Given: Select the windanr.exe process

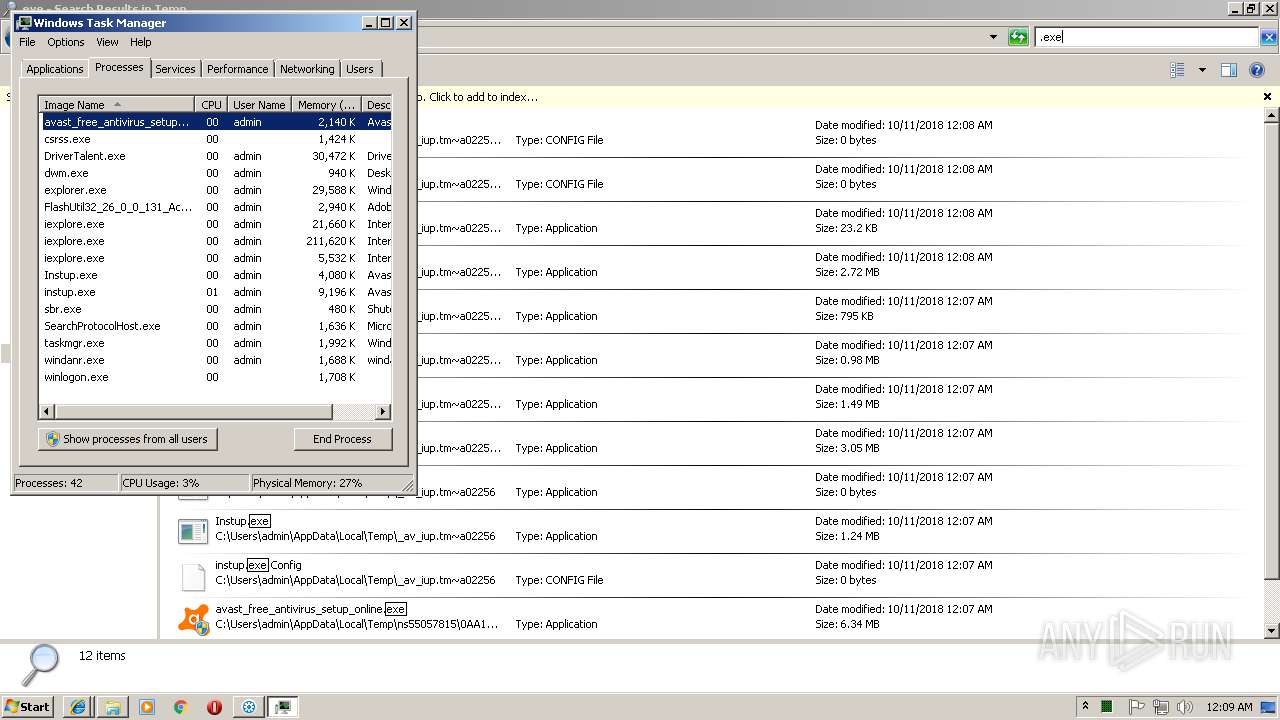Looking at the screenshot, I should pos(215,360).
